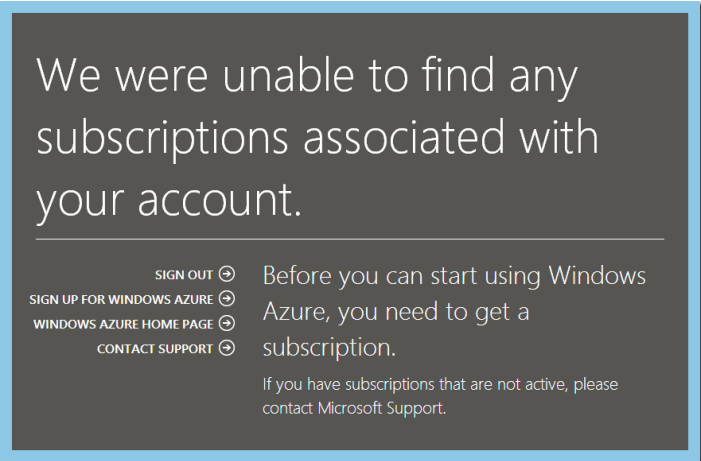Click the line "Azure, you need to get a"
Viewport: 701px width, 461px height.
click(395, 312)
